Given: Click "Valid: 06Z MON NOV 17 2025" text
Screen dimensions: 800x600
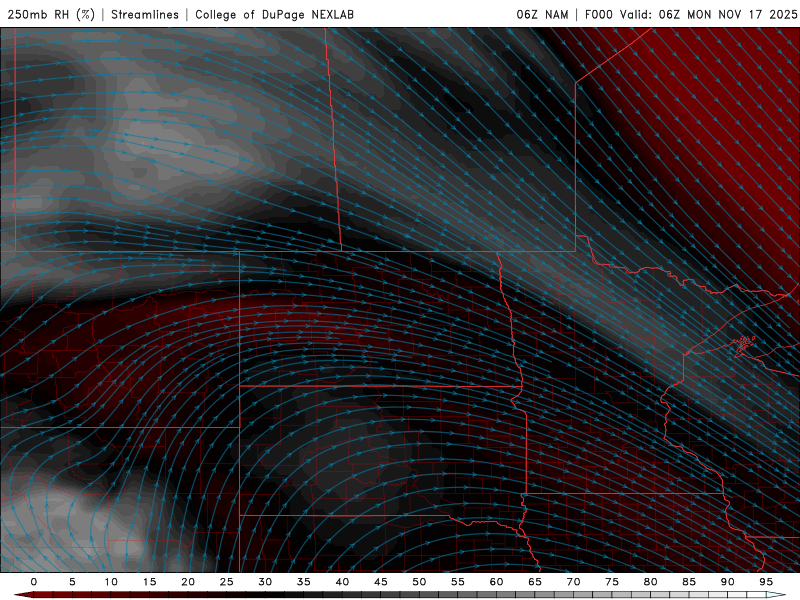Looking at the screenshot, I should tap(708, 14).
